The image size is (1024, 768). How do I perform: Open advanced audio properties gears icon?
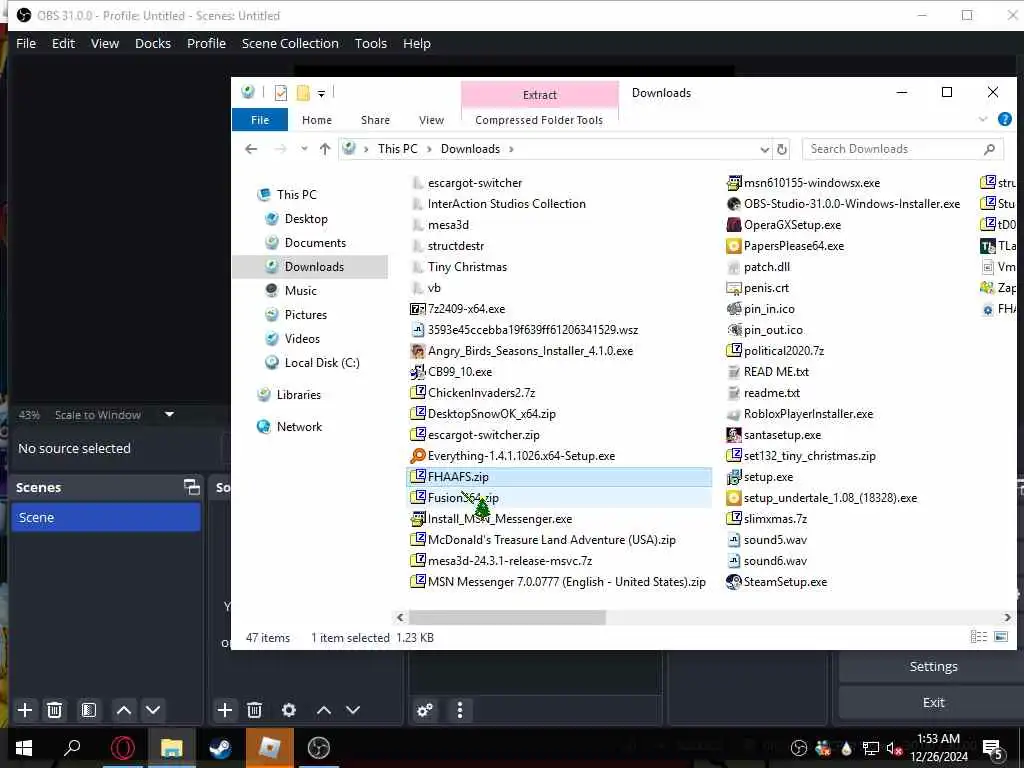point(425,710)
